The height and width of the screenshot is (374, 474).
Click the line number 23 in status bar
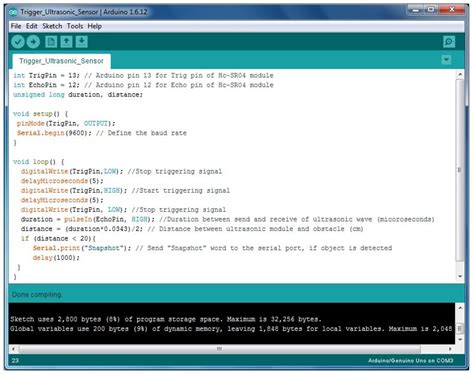click(x=15, y=361)
